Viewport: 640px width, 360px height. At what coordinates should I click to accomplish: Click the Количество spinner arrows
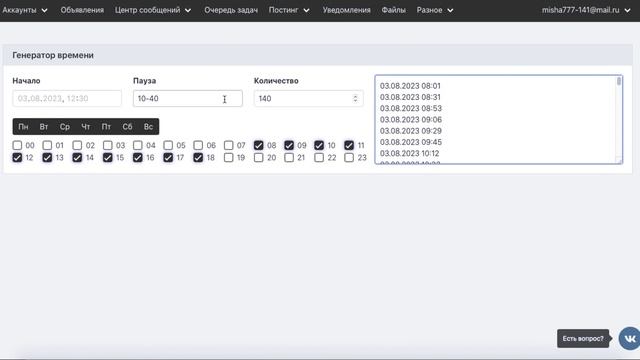(355, 98)
